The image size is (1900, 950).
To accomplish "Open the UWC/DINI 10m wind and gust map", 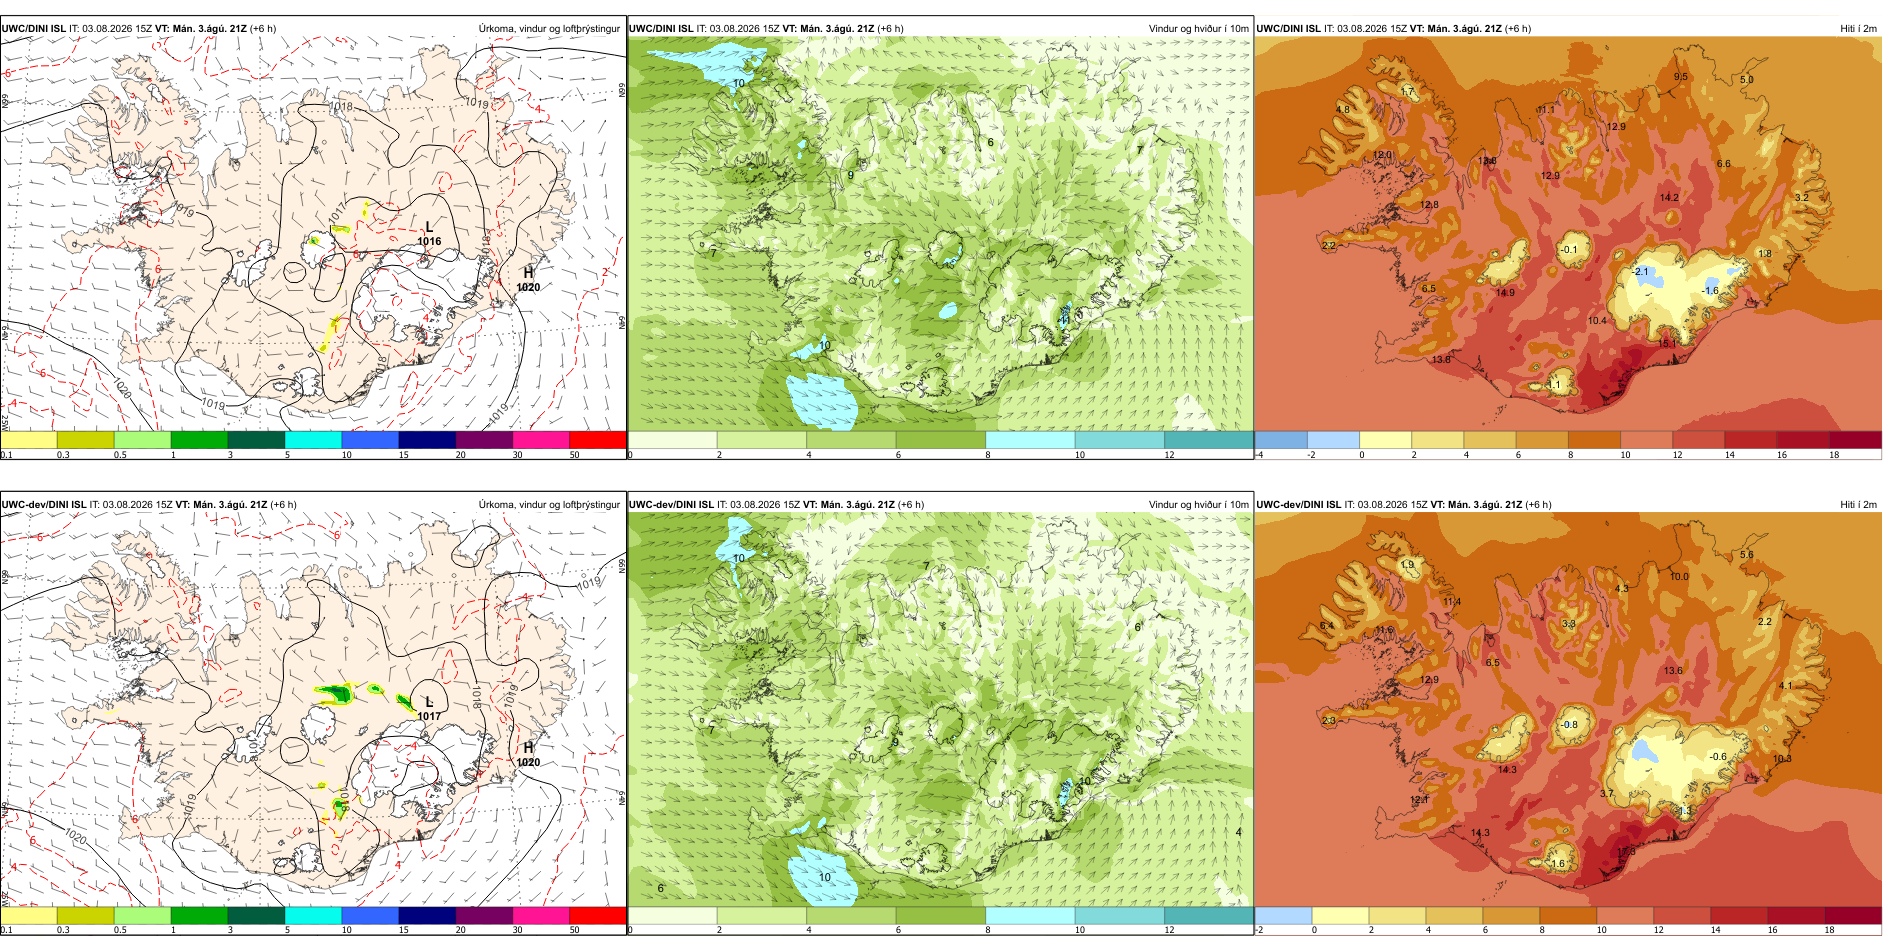I will [x=940, y=238].
